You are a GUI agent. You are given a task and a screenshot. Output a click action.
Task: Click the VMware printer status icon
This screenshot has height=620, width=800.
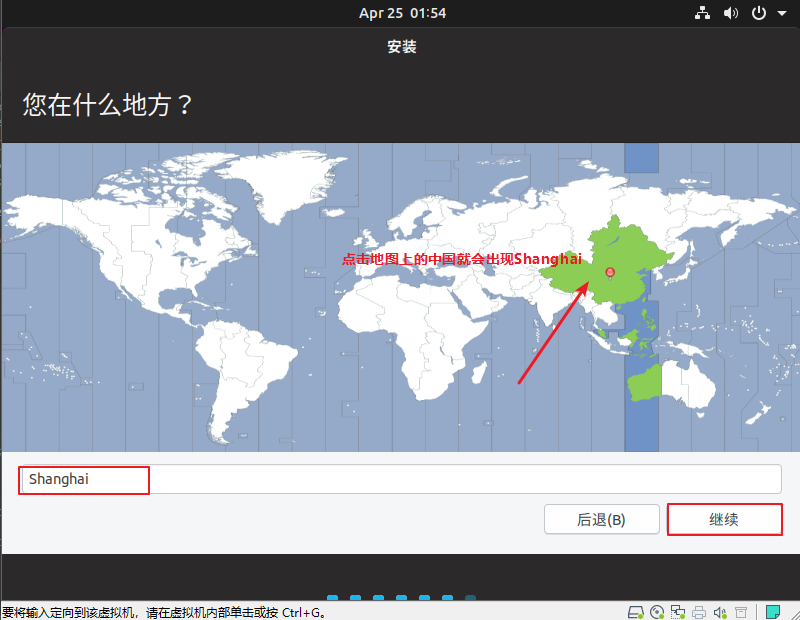coord(699,612)
